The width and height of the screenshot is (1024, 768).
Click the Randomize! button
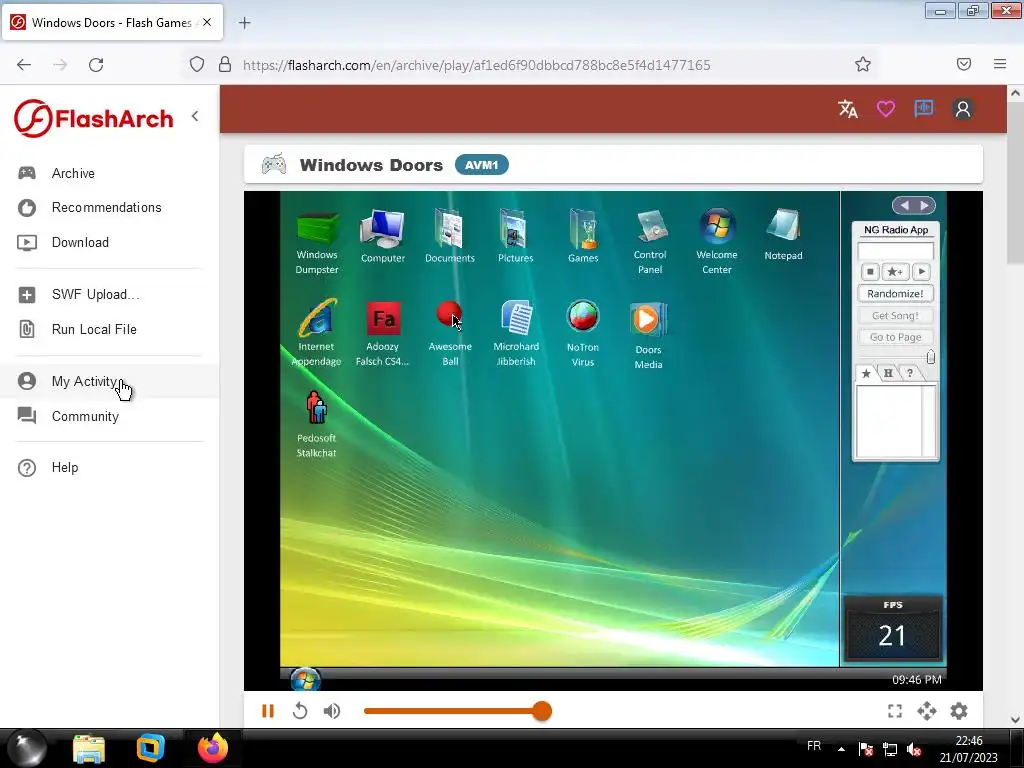point(895,294)
